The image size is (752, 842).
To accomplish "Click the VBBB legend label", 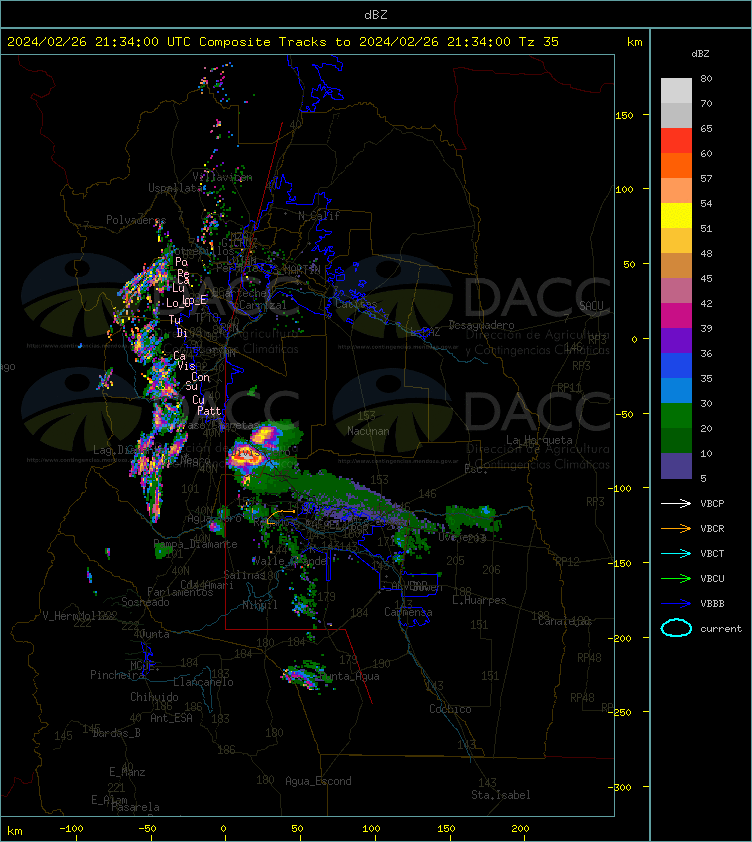I will (x=712, y=604).
